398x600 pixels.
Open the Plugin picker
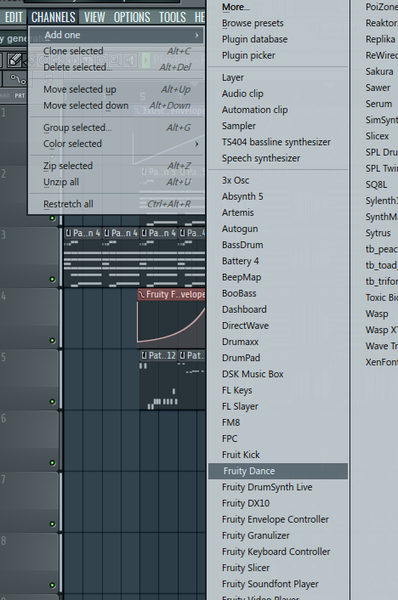point(248,55)
